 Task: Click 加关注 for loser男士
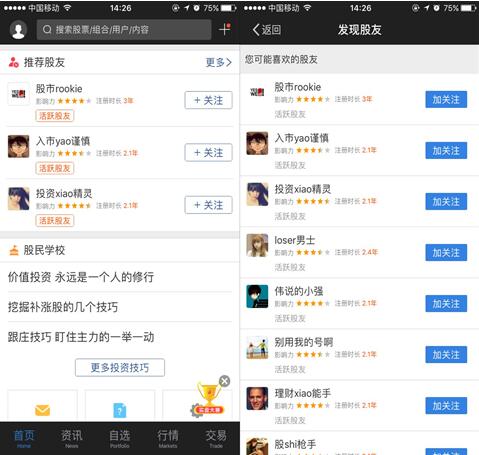click(446, 253)
